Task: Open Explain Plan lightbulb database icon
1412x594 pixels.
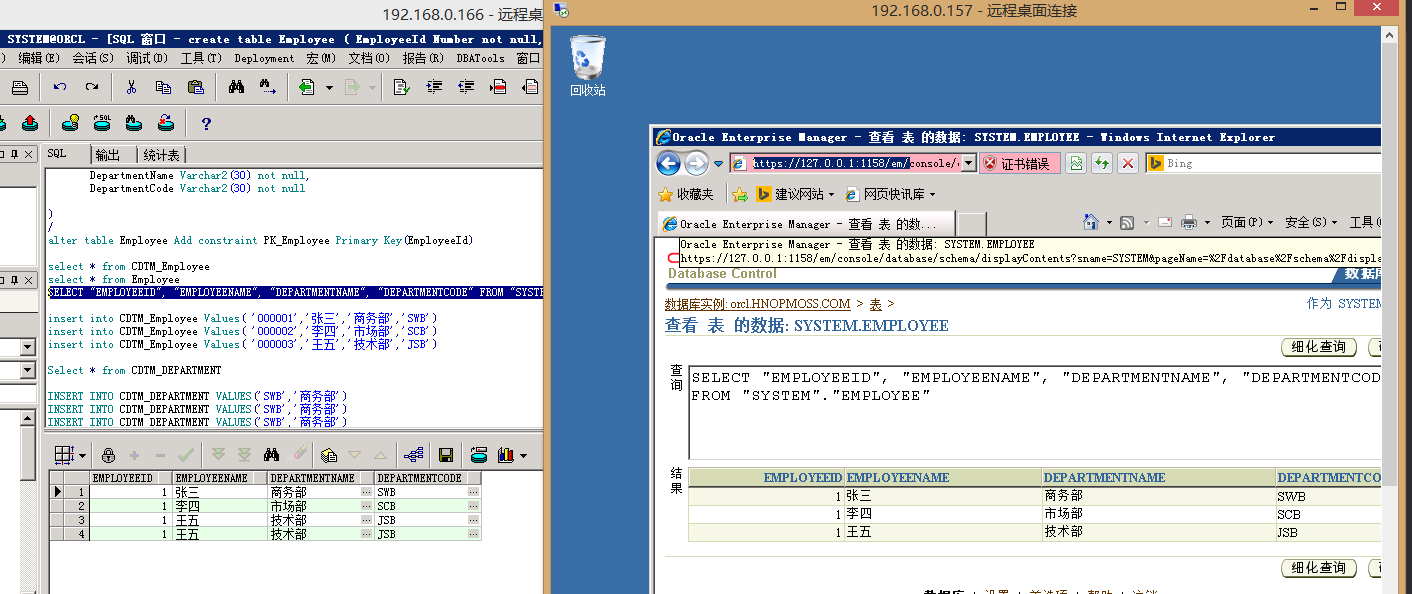Action: point(70,123)
